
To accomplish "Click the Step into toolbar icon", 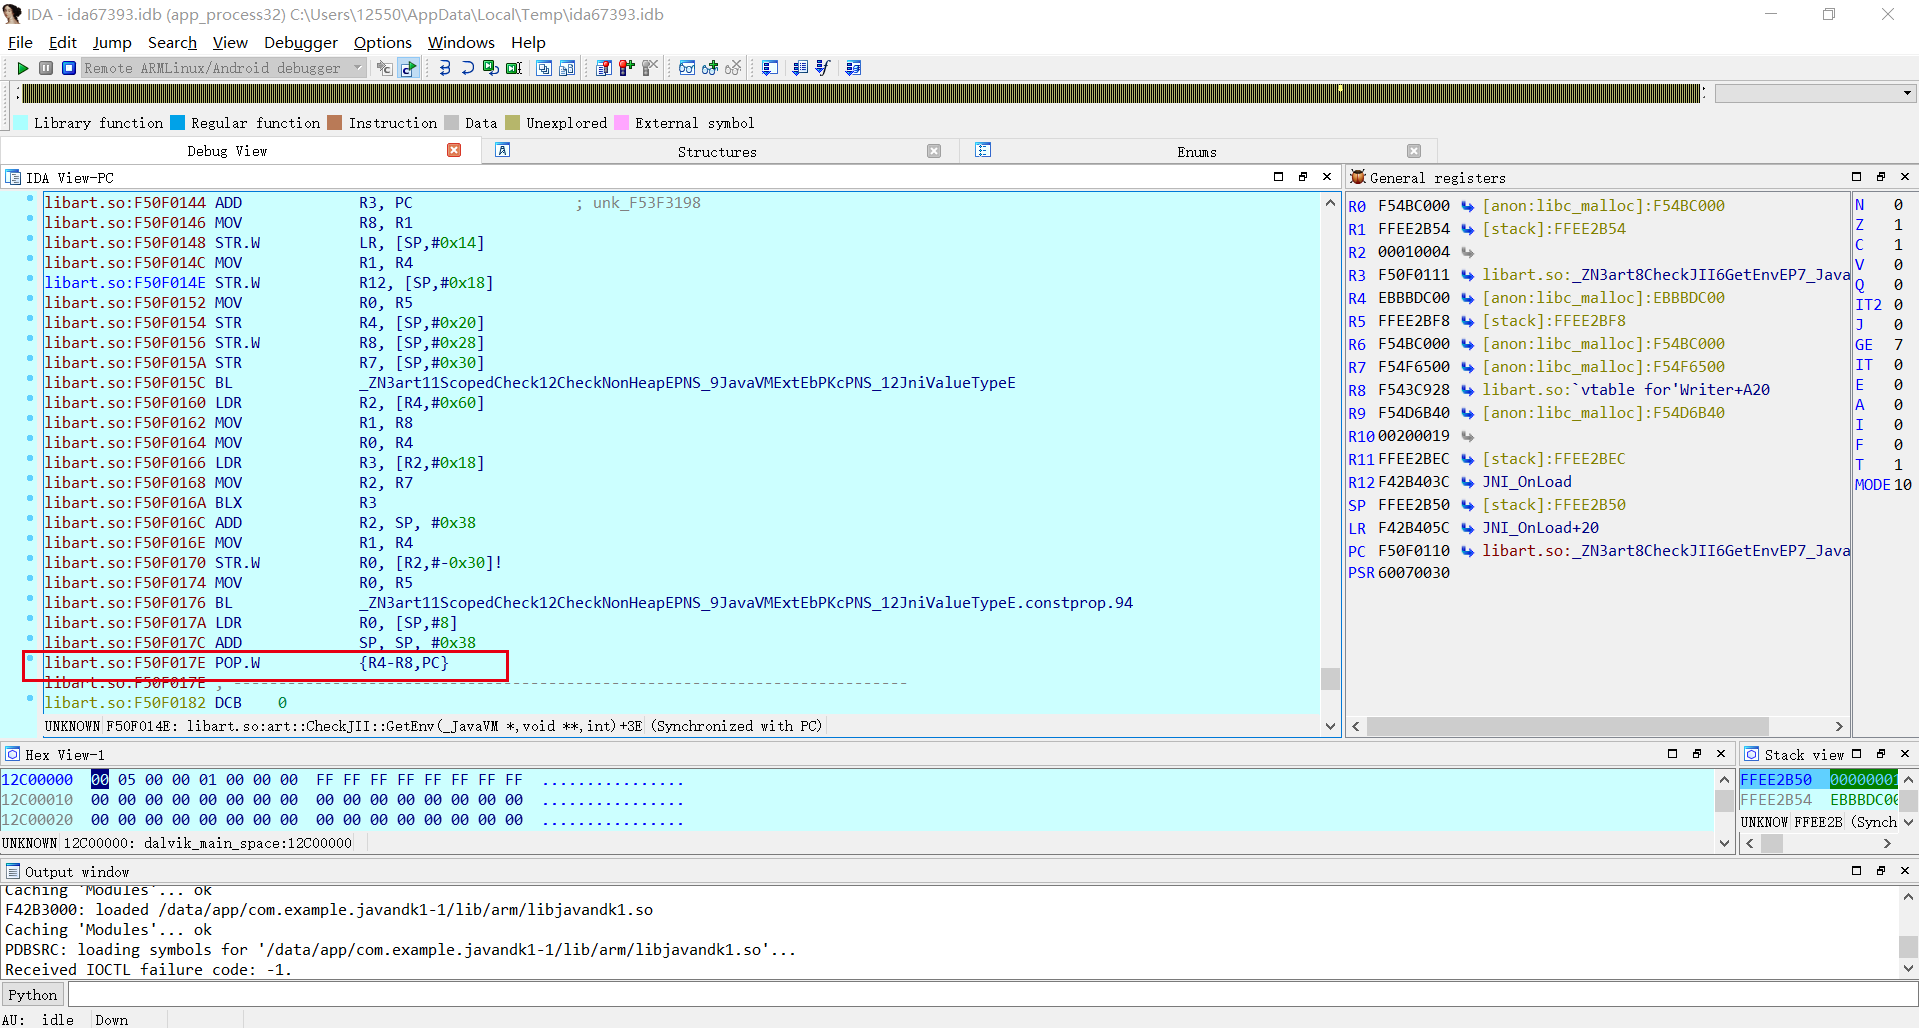I will coord(445,68).
